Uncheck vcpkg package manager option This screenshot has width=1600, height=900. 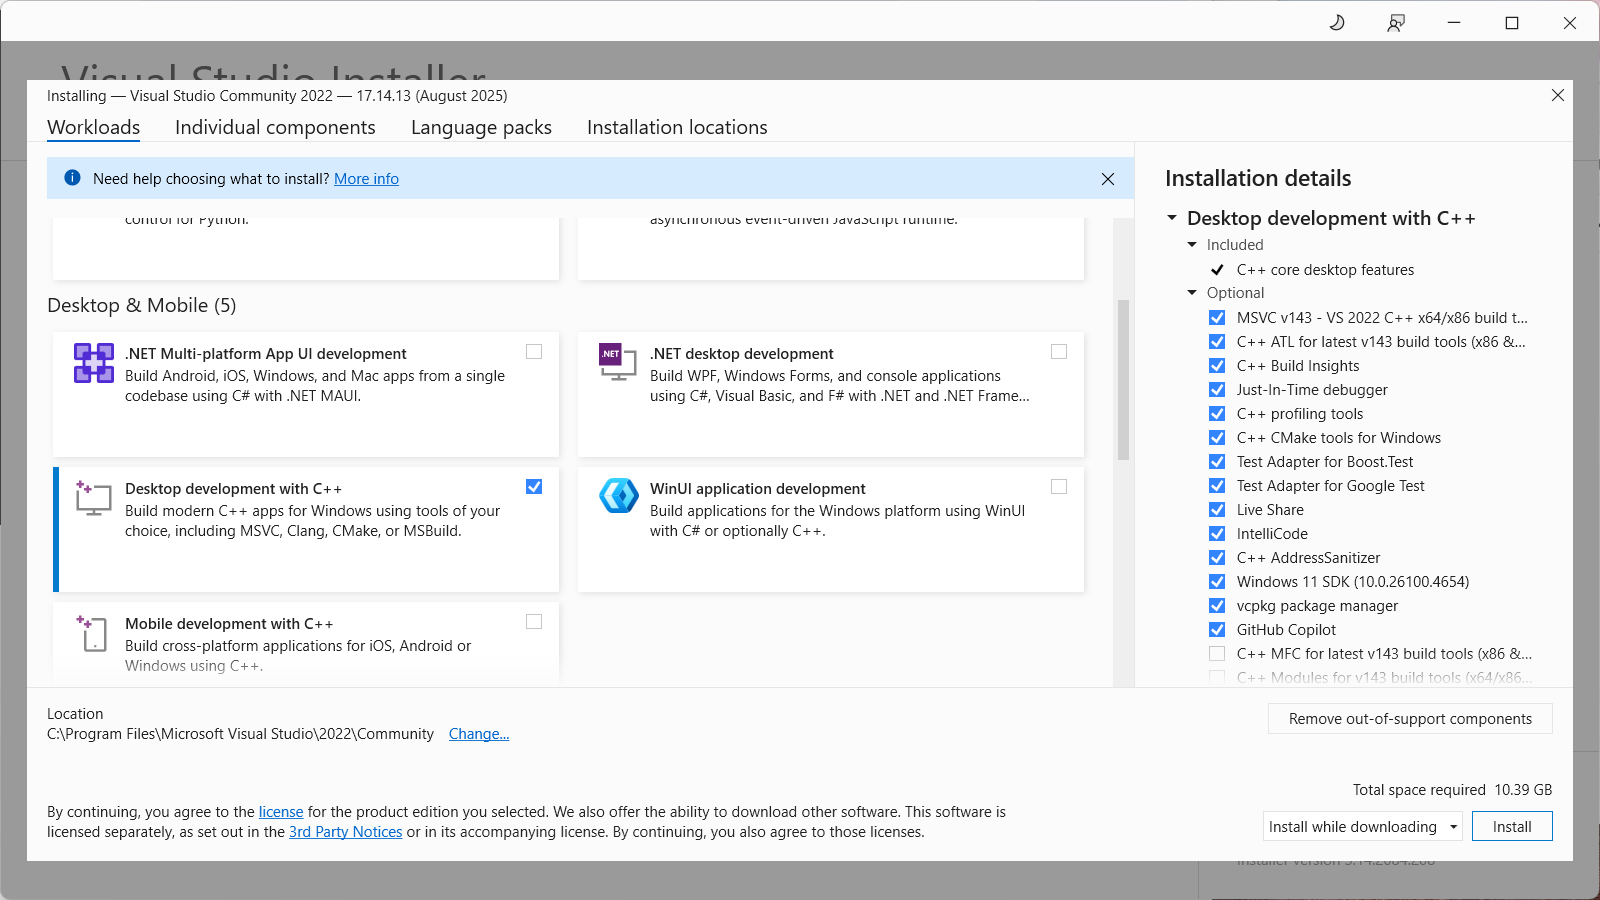click(1217, 606)
